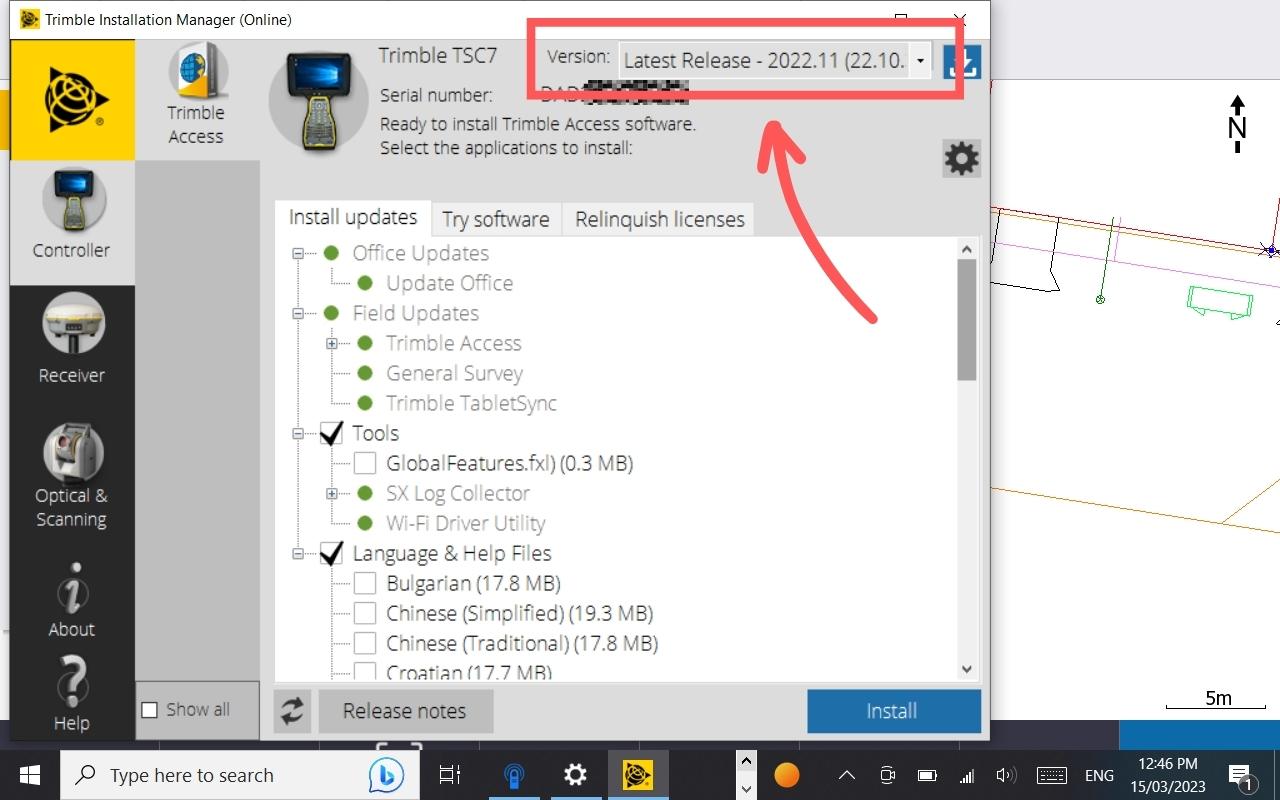The height and width of the screenshot is (800, 1280).
Task: Expand the Trimble Access tree node
Action: click(x=332, y=344)
